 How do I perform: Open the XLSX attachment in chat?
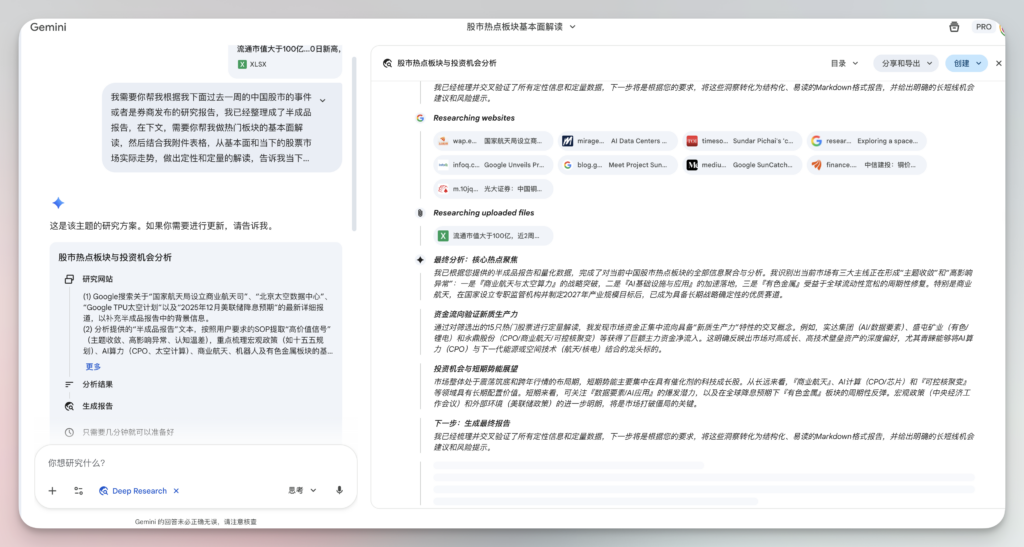tap(252, 64)
